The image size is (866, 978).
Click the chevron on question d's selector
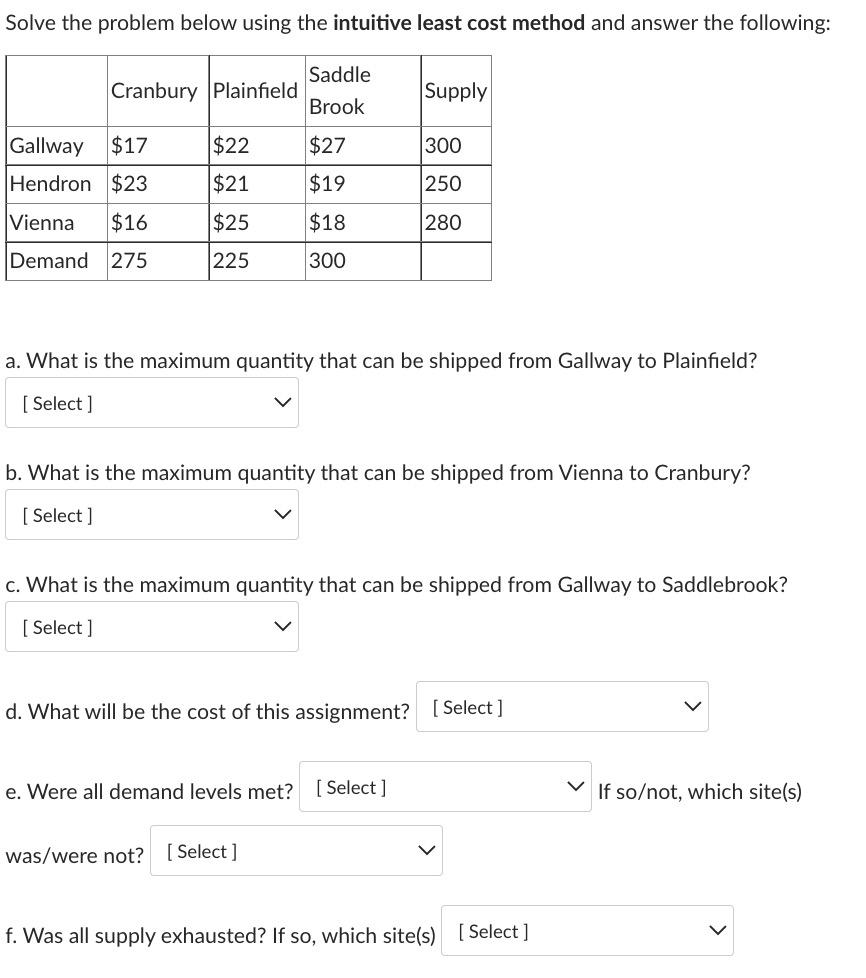point(692,706)
